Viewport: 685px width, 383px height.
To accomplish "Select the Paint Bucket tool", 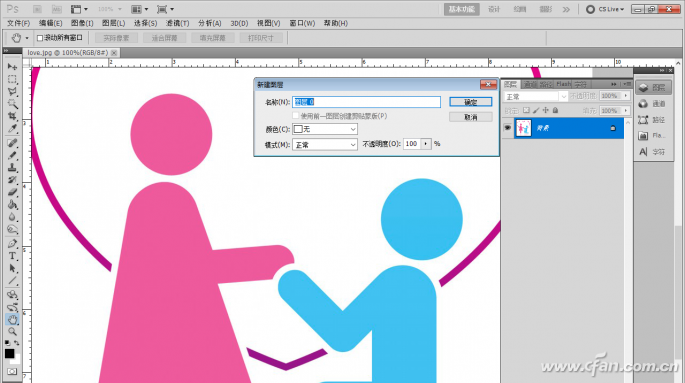I will [x=12, y=204].
